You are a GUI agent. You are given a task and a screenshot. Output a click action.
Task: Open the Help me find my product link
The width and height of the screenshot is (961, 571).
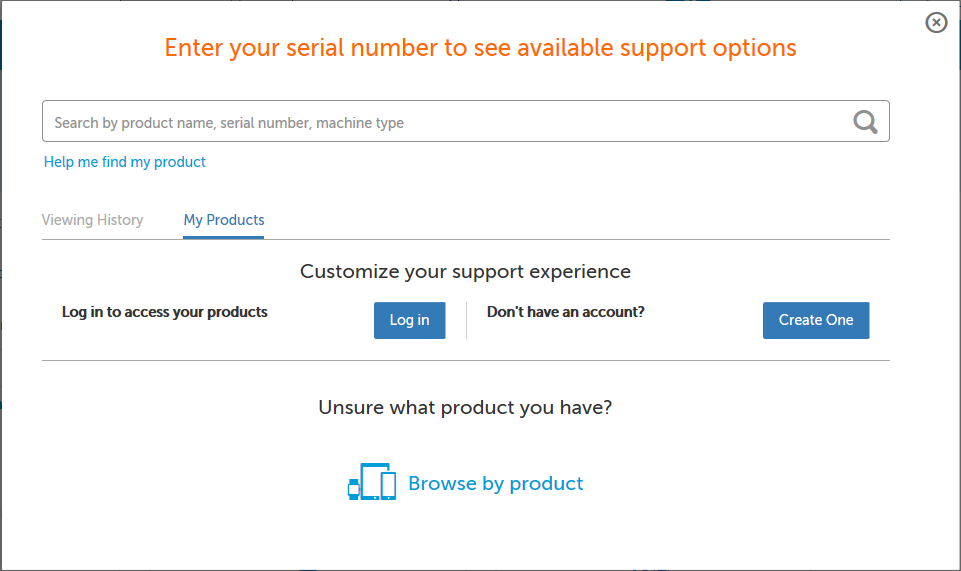(125, 162)
